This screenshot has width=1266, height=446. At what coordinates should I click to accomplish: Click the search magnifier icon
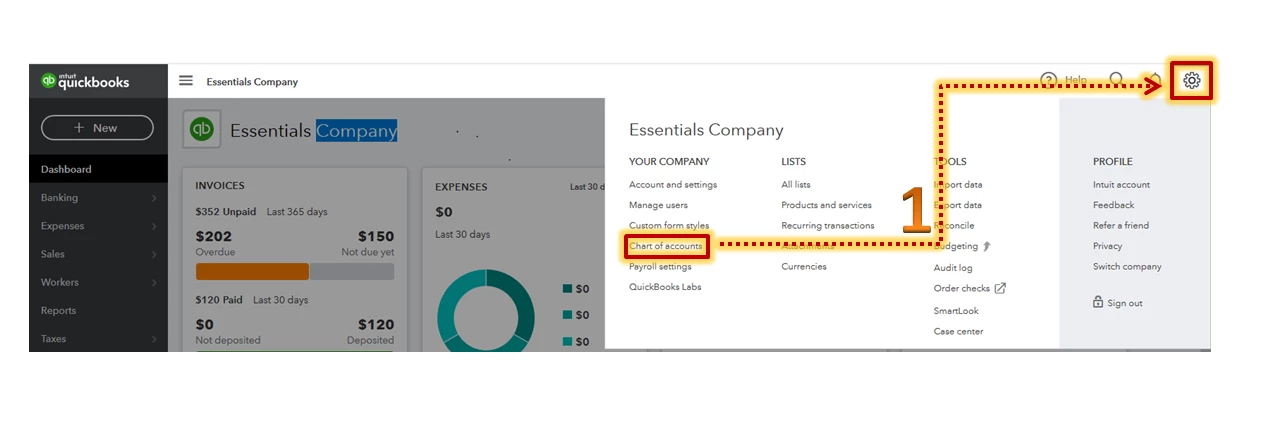[1116, 80]
